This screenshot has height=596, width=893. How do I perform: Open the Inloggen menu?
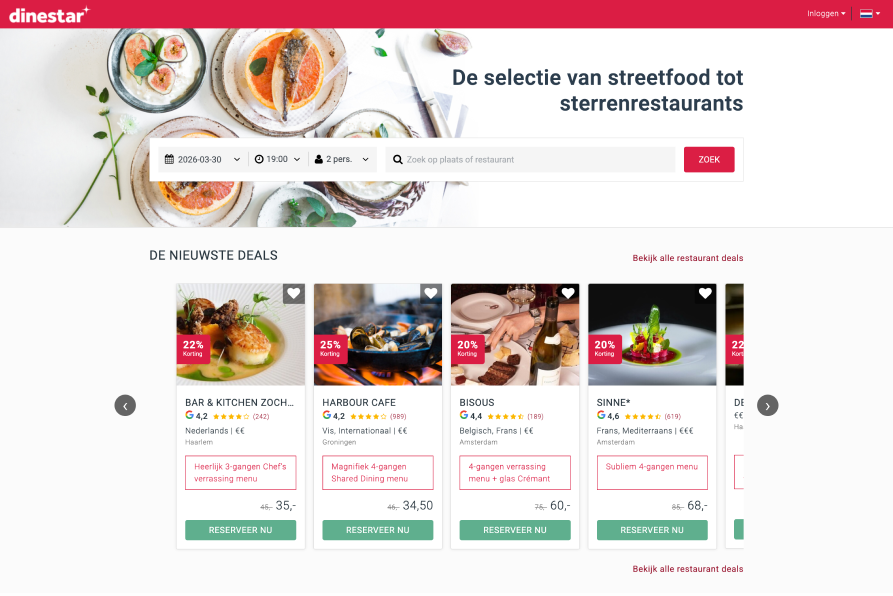[x=826, y=14]
